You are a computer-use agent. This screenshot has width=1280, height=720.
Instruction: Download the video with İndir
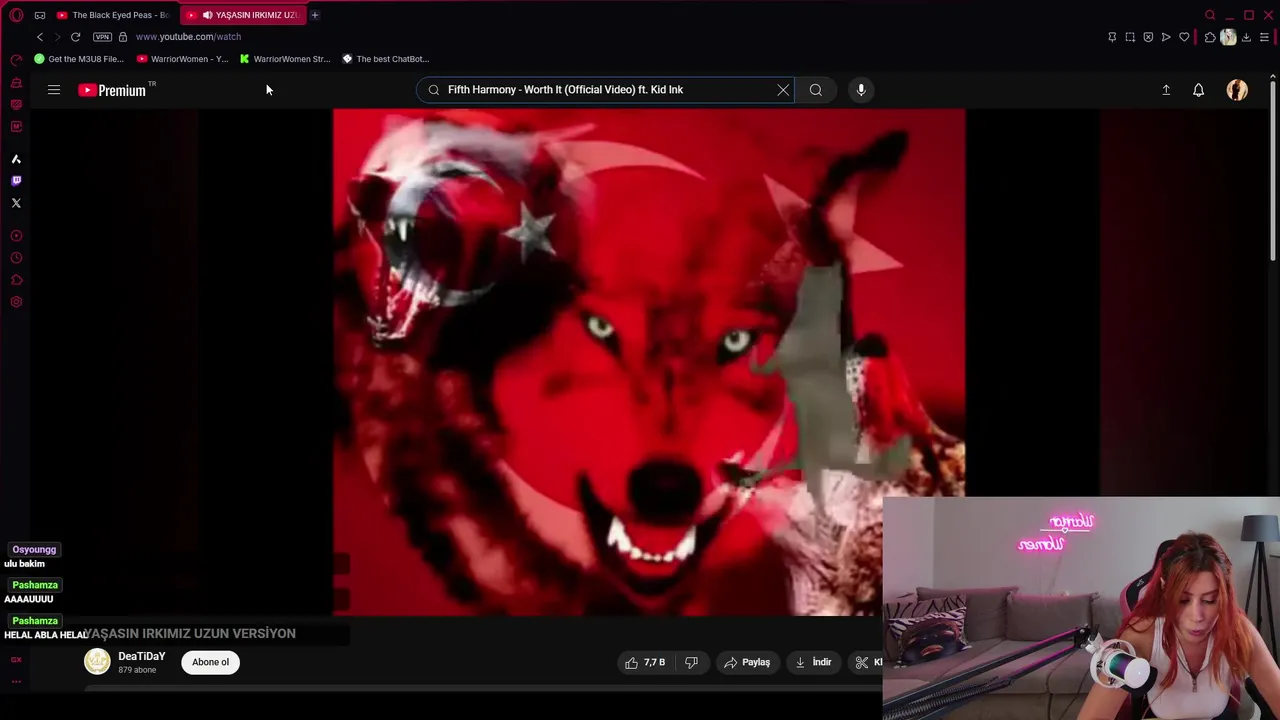813,662
